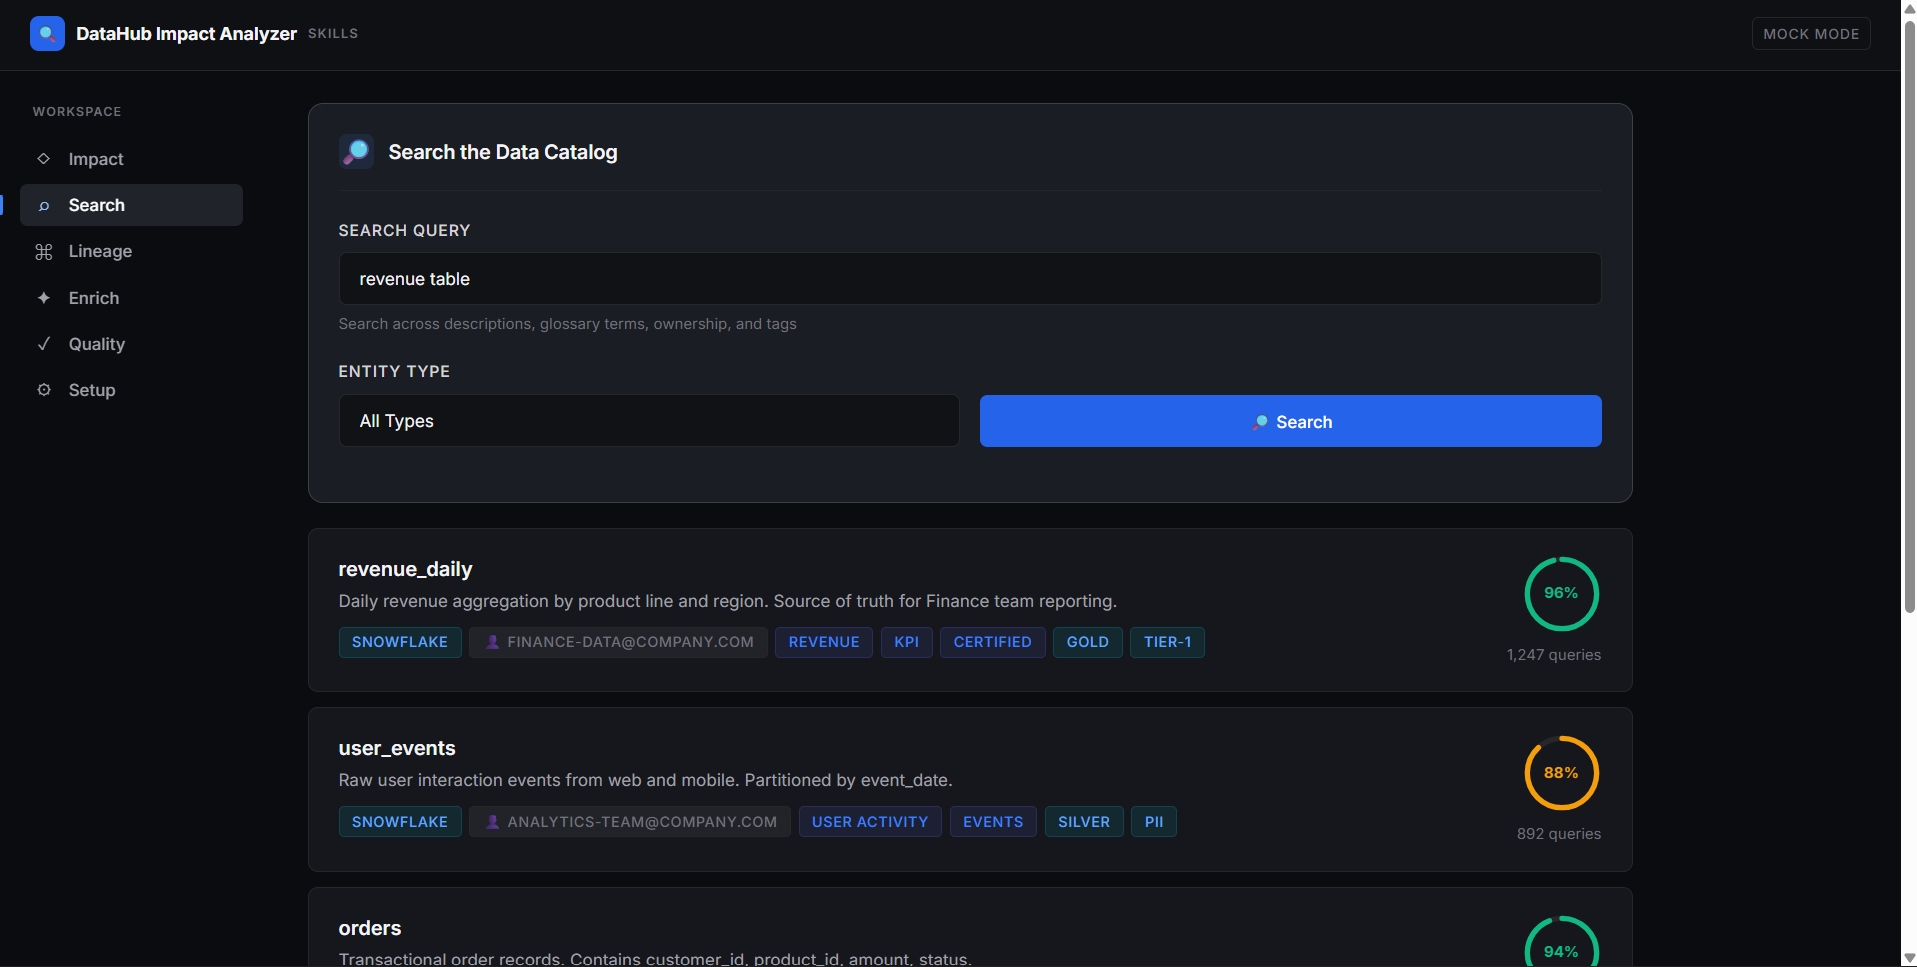Click the Enrich sparkle icon
1917x967 pixels.
44,298
